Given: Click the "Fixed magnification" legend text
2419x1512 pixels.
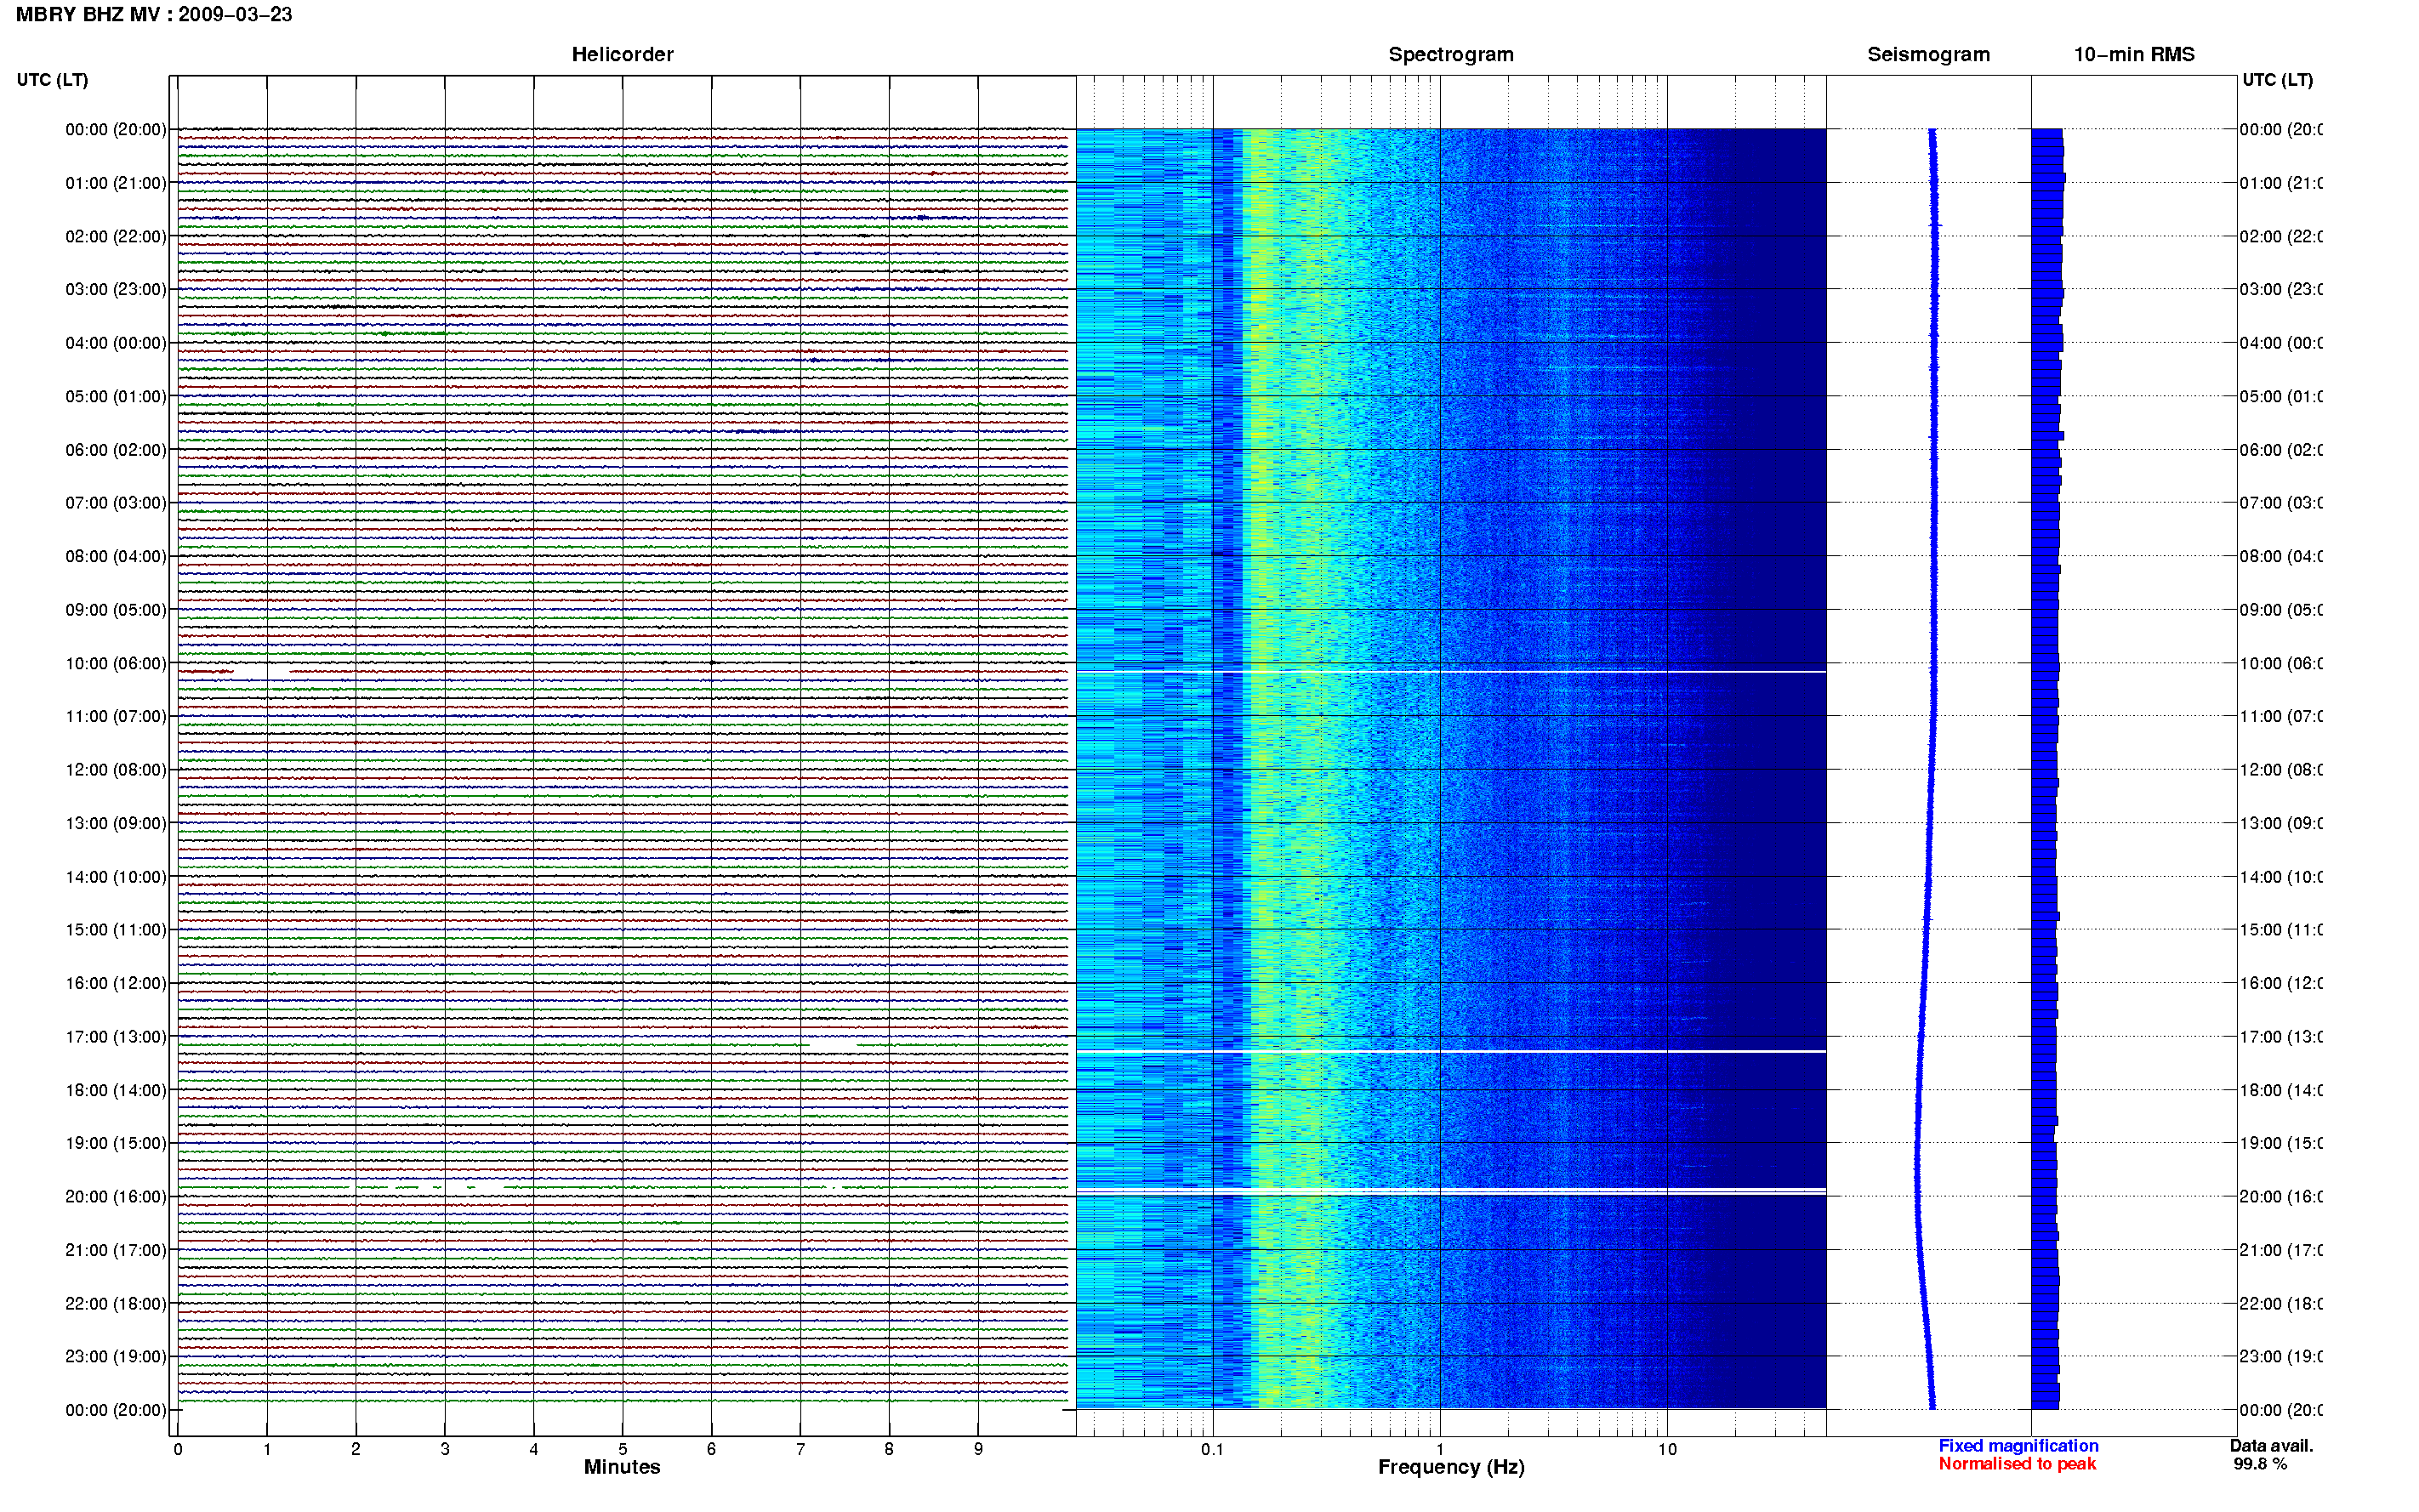Looking at the screenshot, I should (2018, 1446).
